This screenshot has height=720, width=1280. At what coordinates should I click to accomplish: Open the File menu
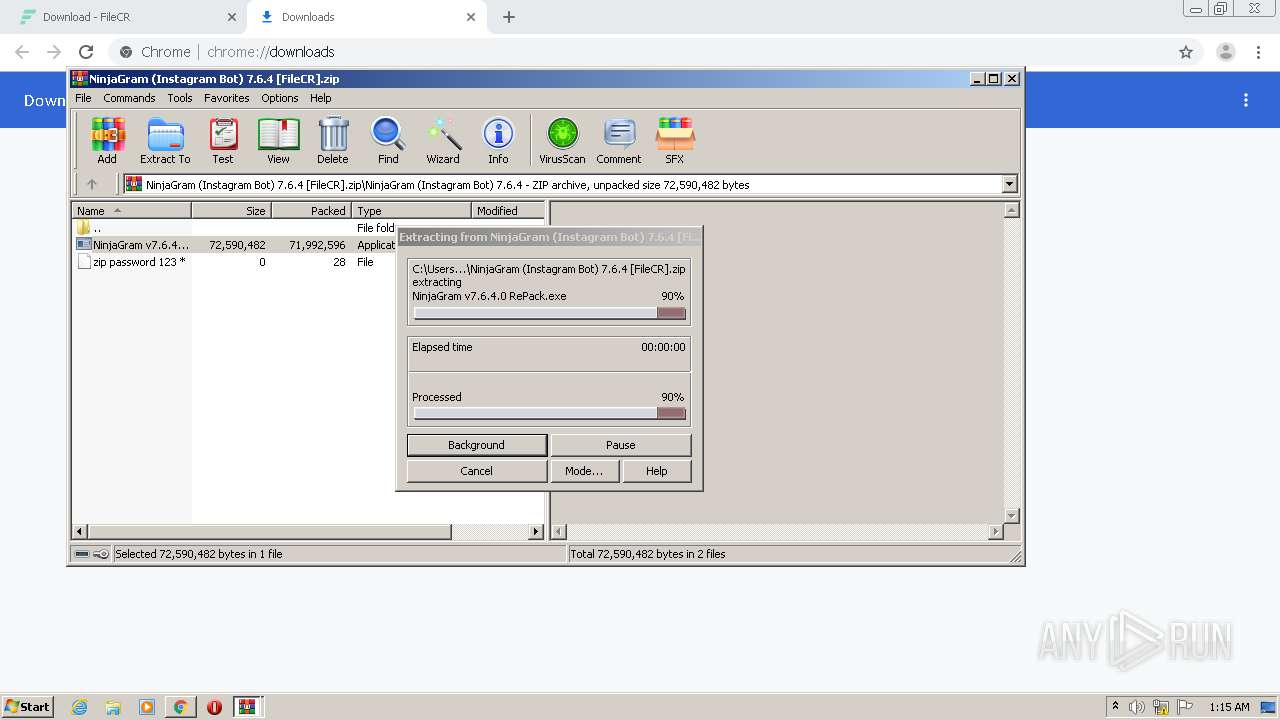[x=83, y=98]
